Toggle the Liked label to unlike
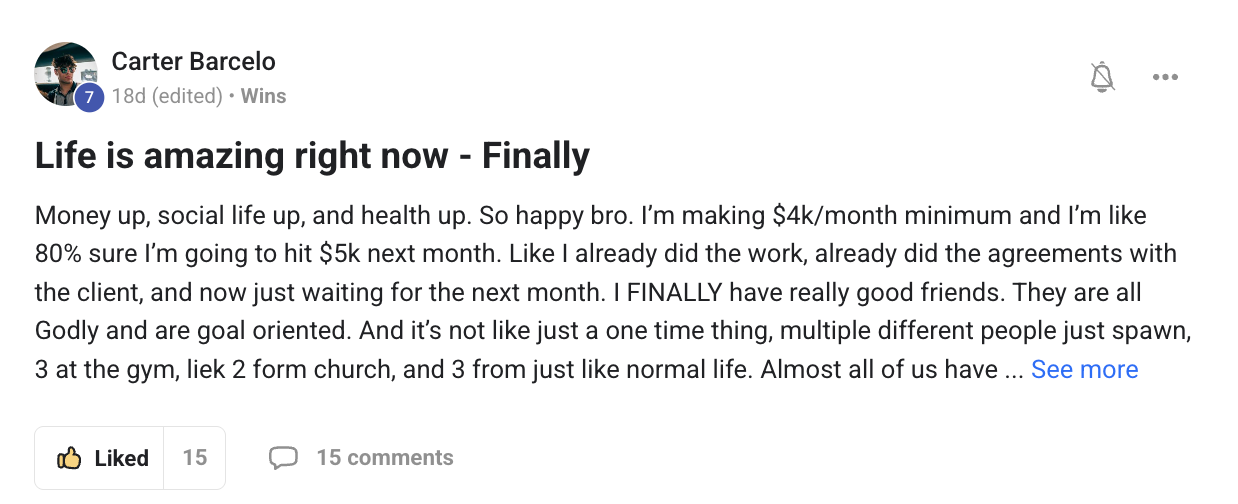 click(121, 458)
